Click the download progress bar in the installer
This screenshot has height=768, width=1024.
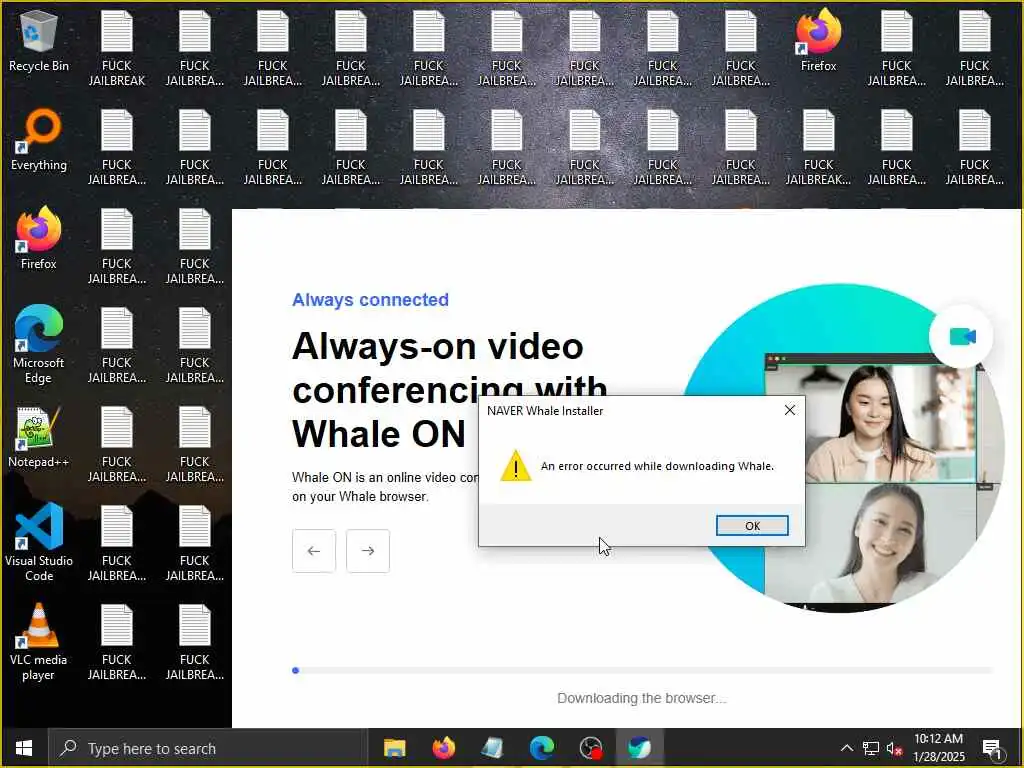click(x=643, y=670)
